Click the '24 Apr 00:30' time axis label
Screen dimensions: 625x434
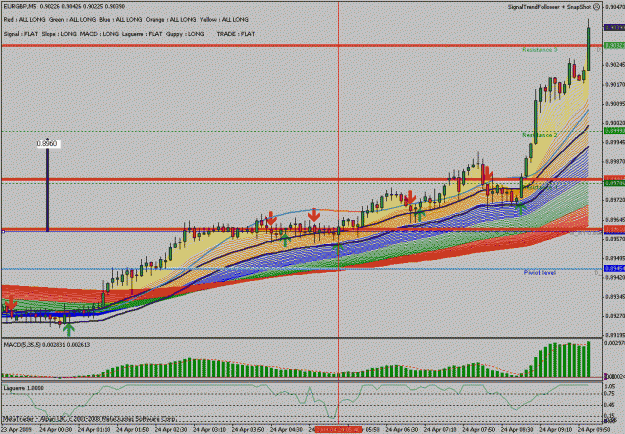(55, 430)
